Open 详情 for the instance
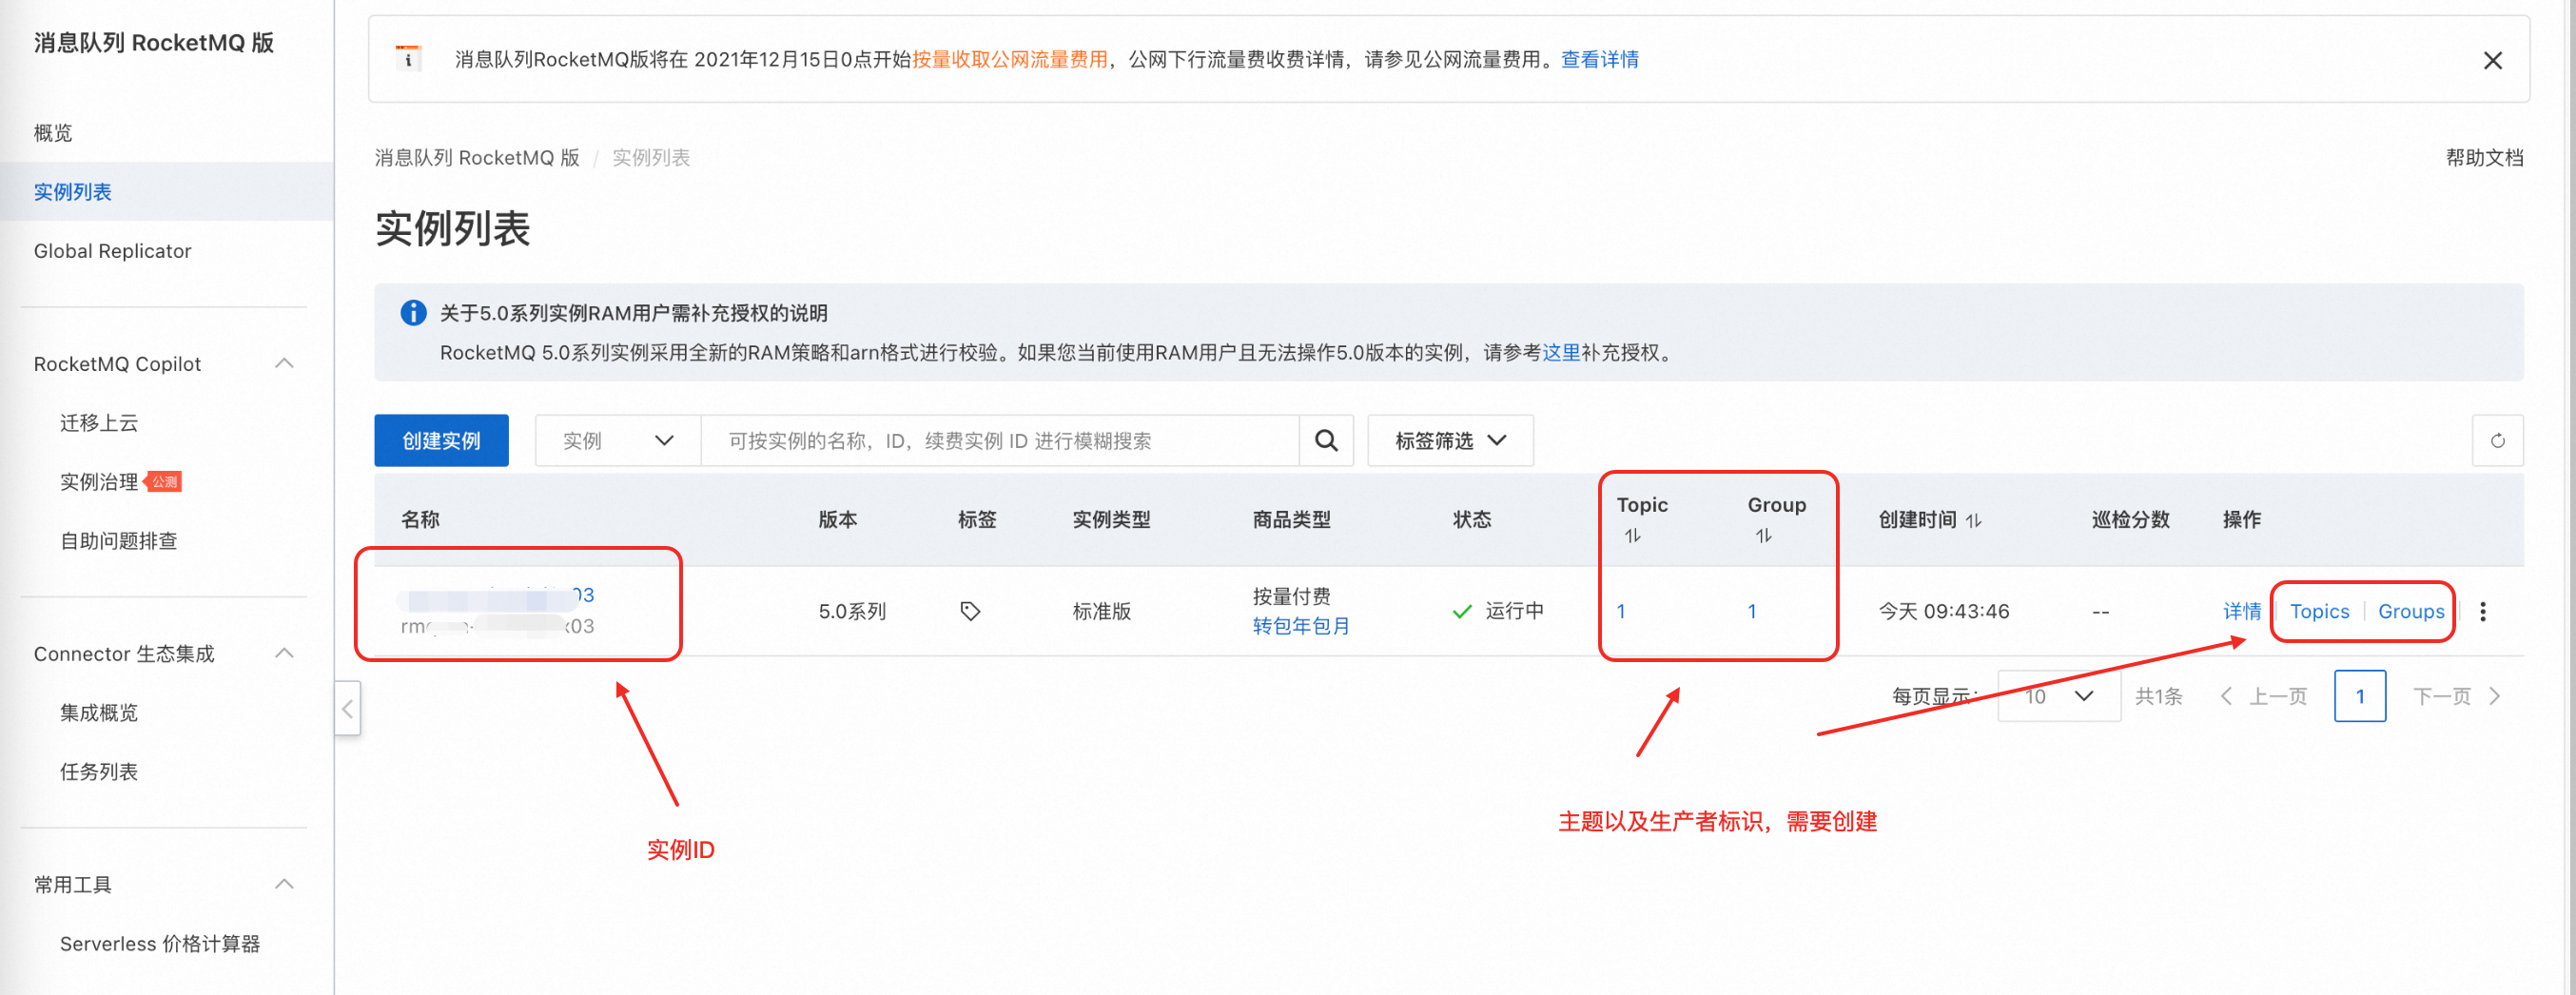 (2241, 611)
